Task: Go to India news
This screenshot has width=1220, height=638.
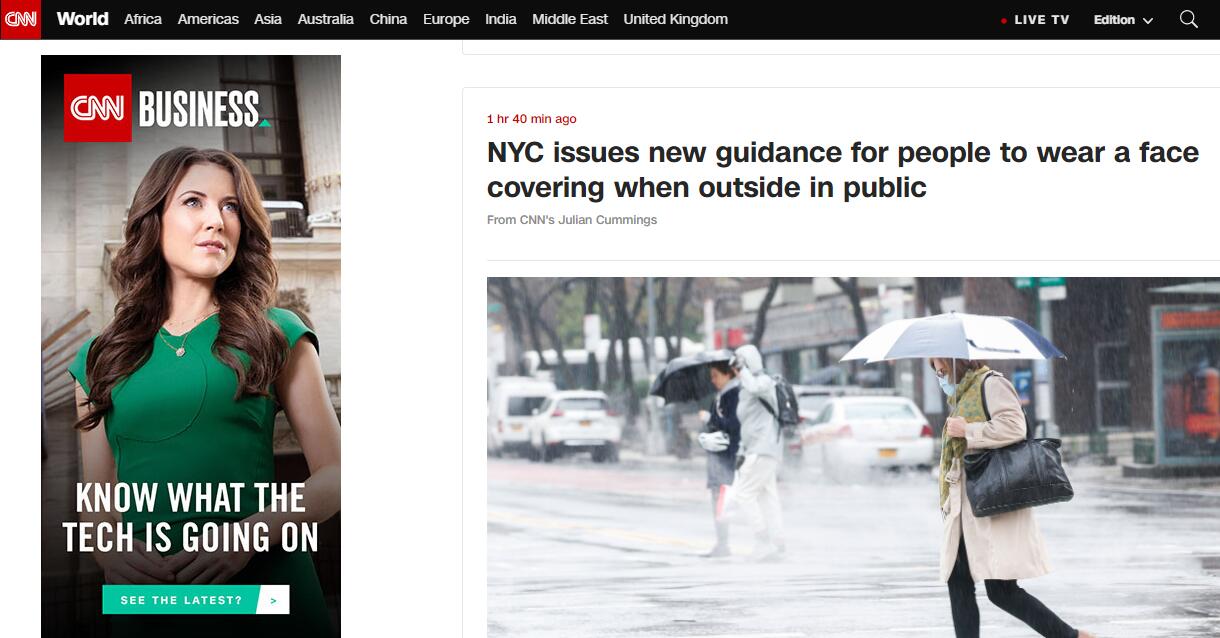Action: (x=501, y=19)
